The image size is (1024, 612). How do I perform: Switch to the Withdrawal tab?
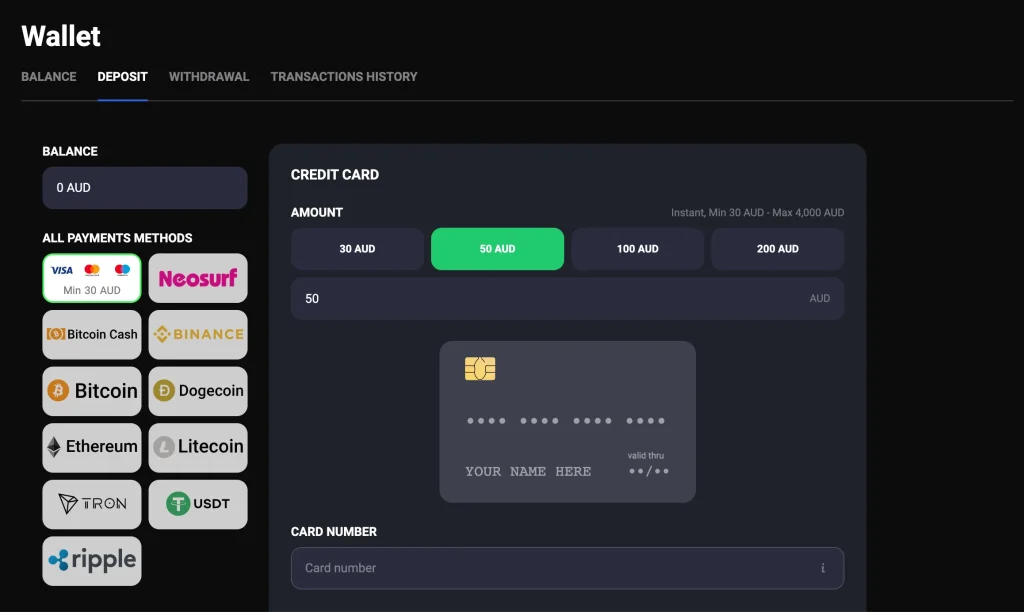coord(208,76)
